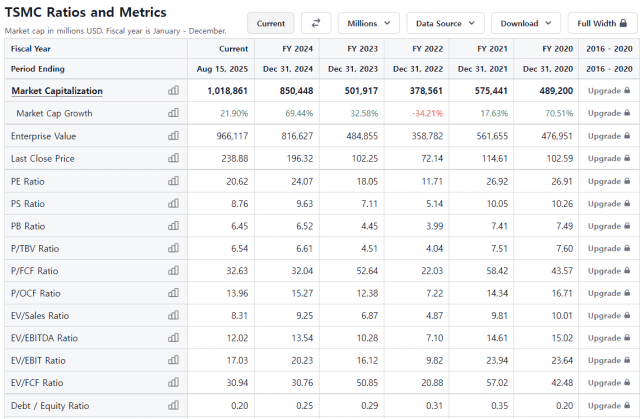
Task: Open the Market Capitalization link
Action: pos(57,91)
